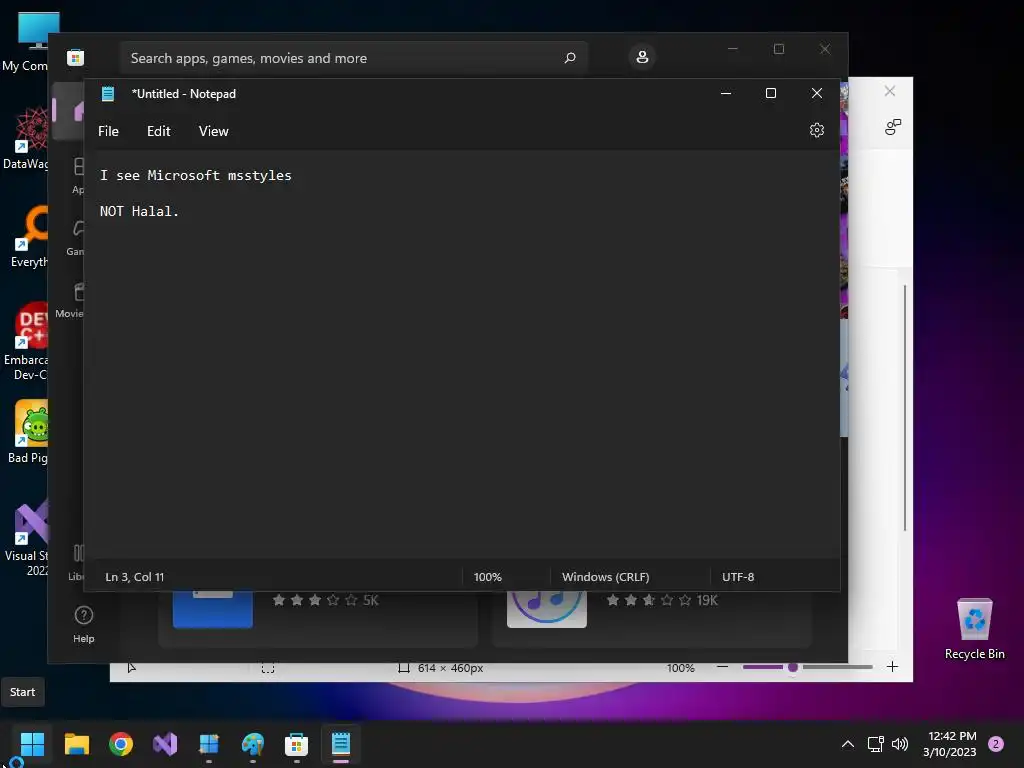The width and height of the screenshot is (1024, 768).
Task: Click the Paint vertical scrollbar
Action: (904, 408)
